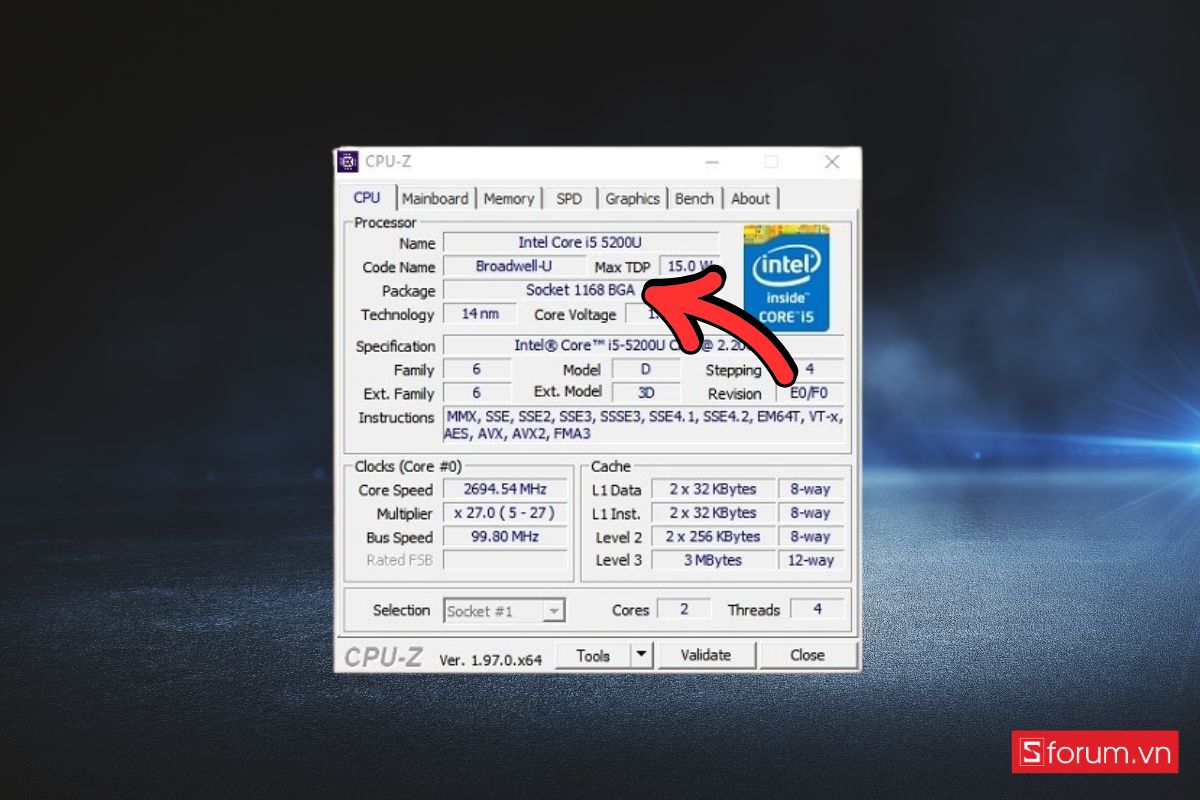Click the Multiplier value 'x 27.0 ( 5 - 27 )'
Image resolution: width=1200 pixels, height=800 pixels.
[505, 513]
